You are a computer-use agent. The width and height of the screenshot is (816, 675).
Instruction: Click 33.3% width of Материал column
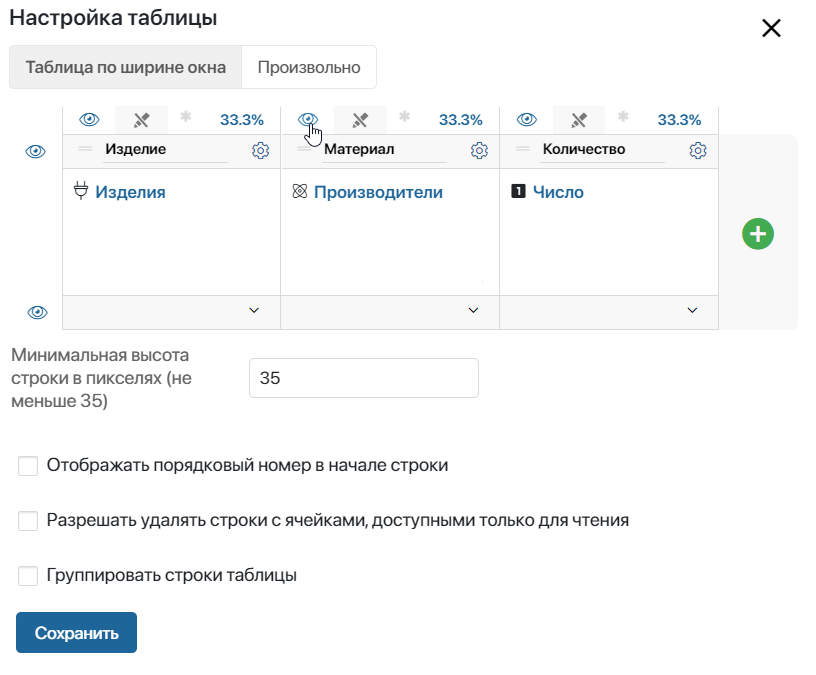click(461, 120)
